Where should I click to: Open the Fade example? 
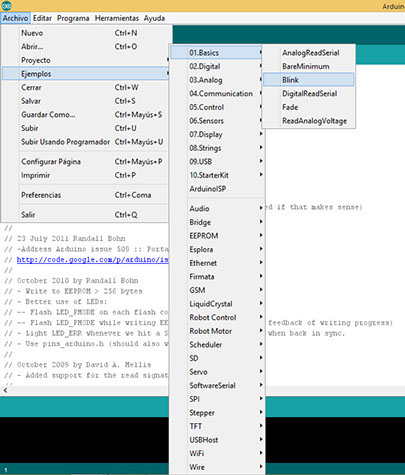(308, 107)
